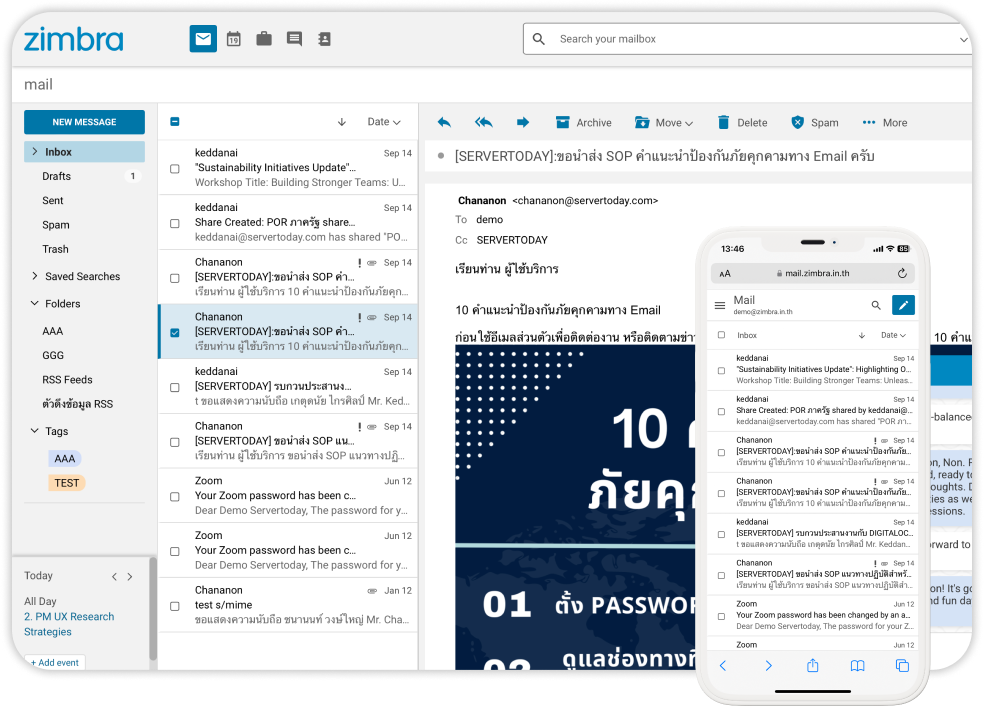
Task: Mark the message as Spam
Action: click(815, 122)
